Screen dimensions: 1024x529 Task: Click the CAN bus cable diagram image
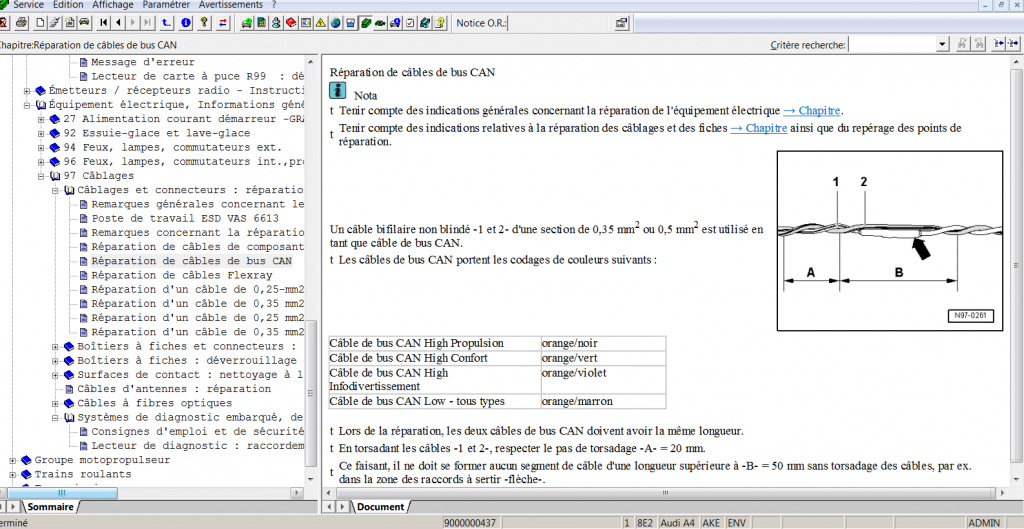click(x=892, y=241)
